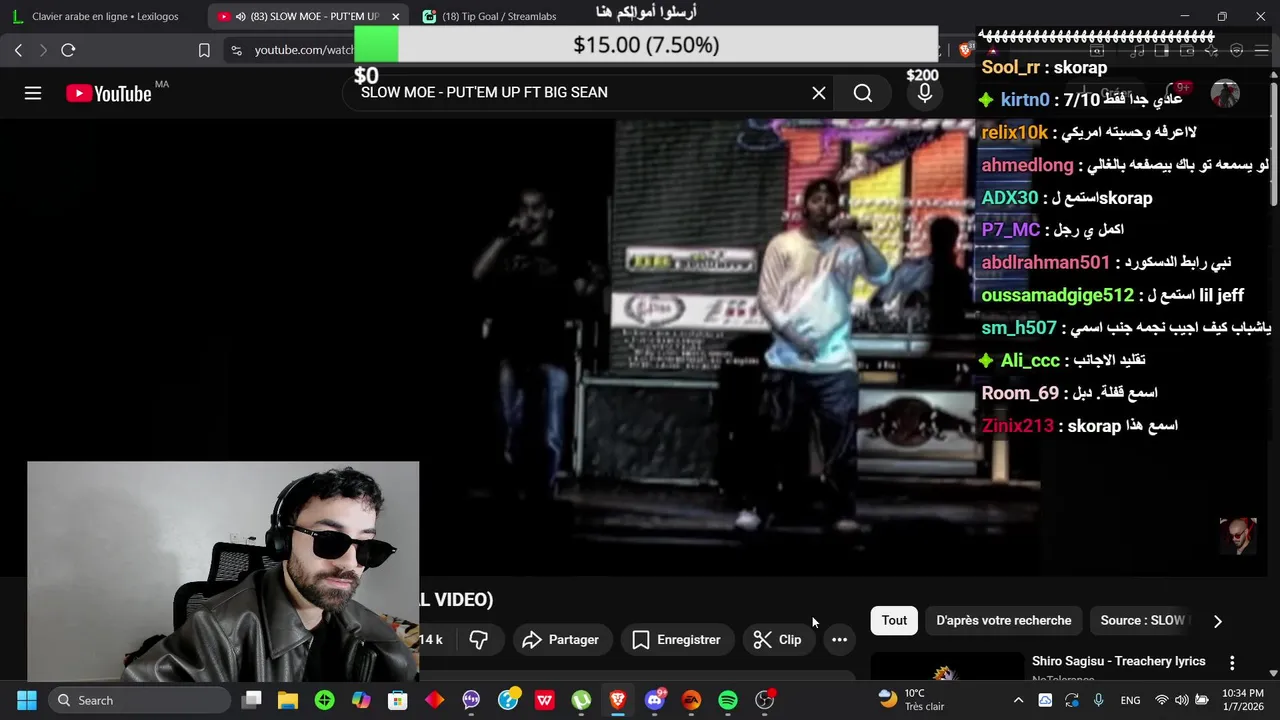
Task: Open uTorrent from the taskbar
Action: pyautogui.click(x=581, y=700)
